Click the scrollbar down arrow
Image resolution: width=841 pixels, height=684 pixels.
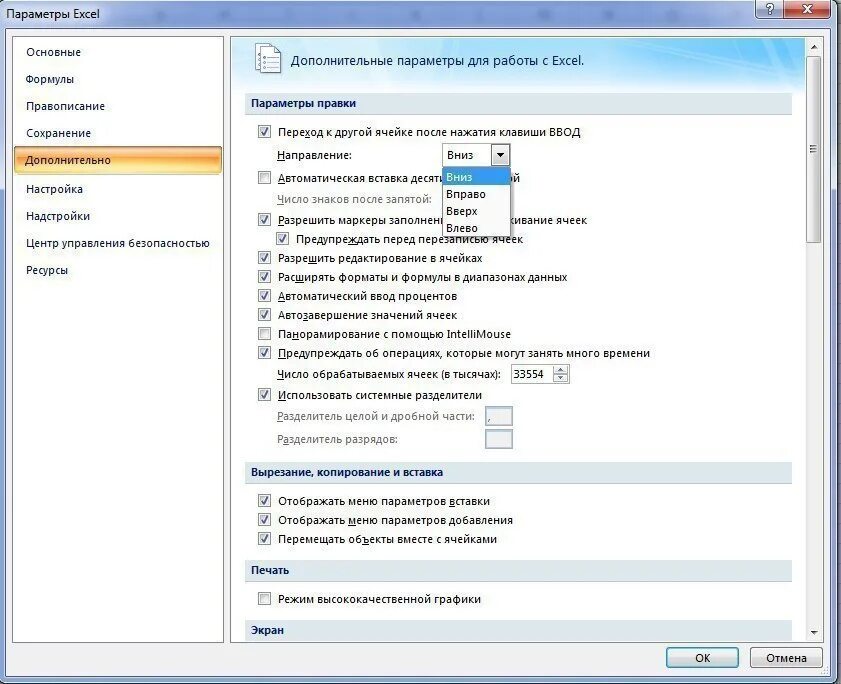(814, 632)
